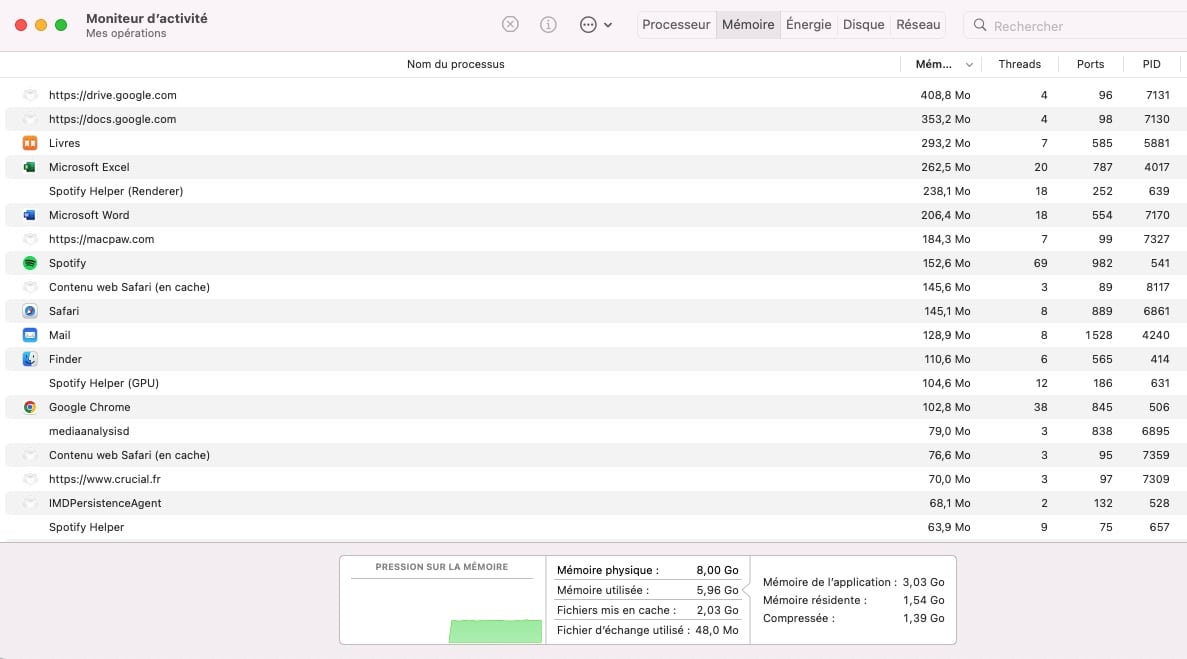Screen dimensions: 1187x659
Task: Click shield icon beside drive.google.com process
Action: tap(30, 95)
